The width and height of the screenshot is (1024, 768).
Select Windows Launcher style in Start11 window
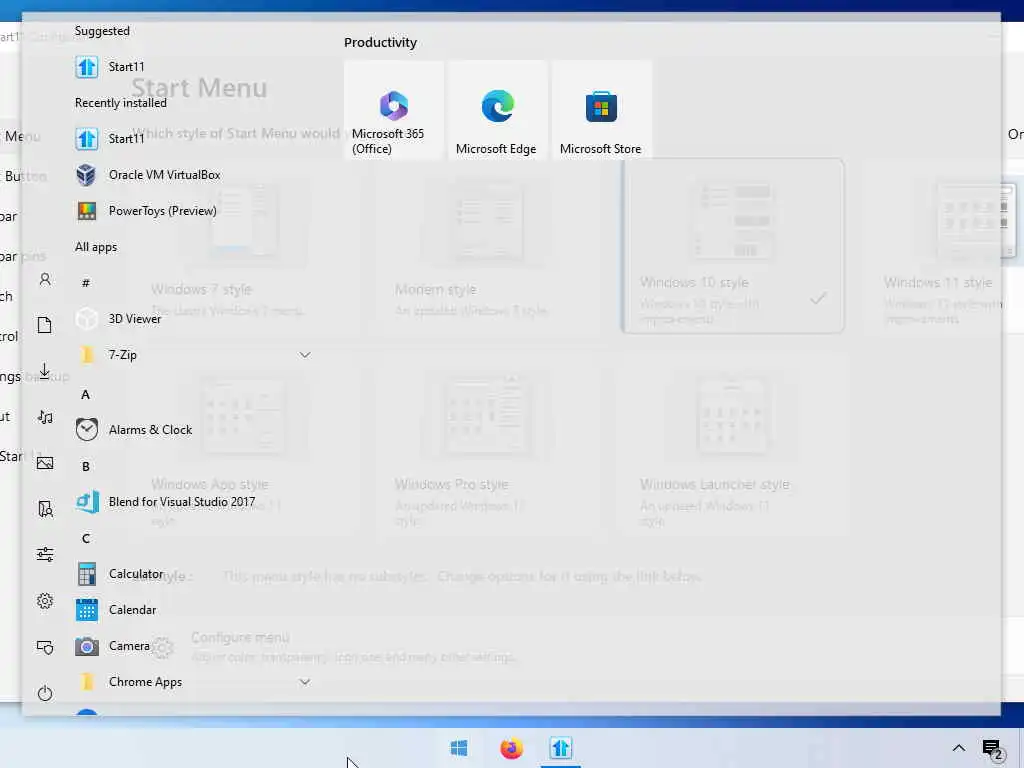(733, 447)
